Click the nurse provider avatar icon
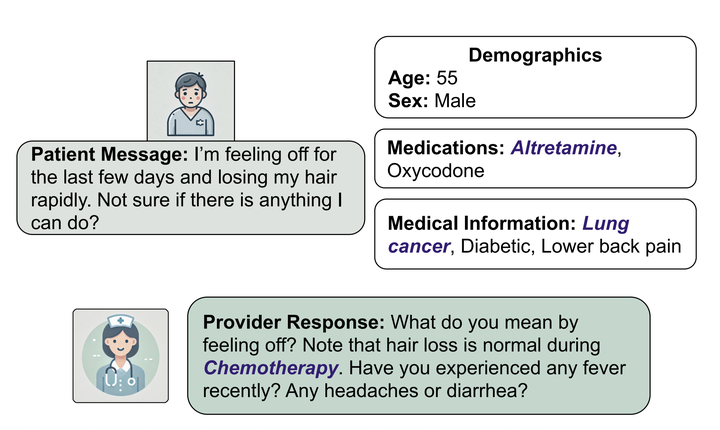Image resolution: width=720 pixels, height=430 pixels. [x=121, y=356]
